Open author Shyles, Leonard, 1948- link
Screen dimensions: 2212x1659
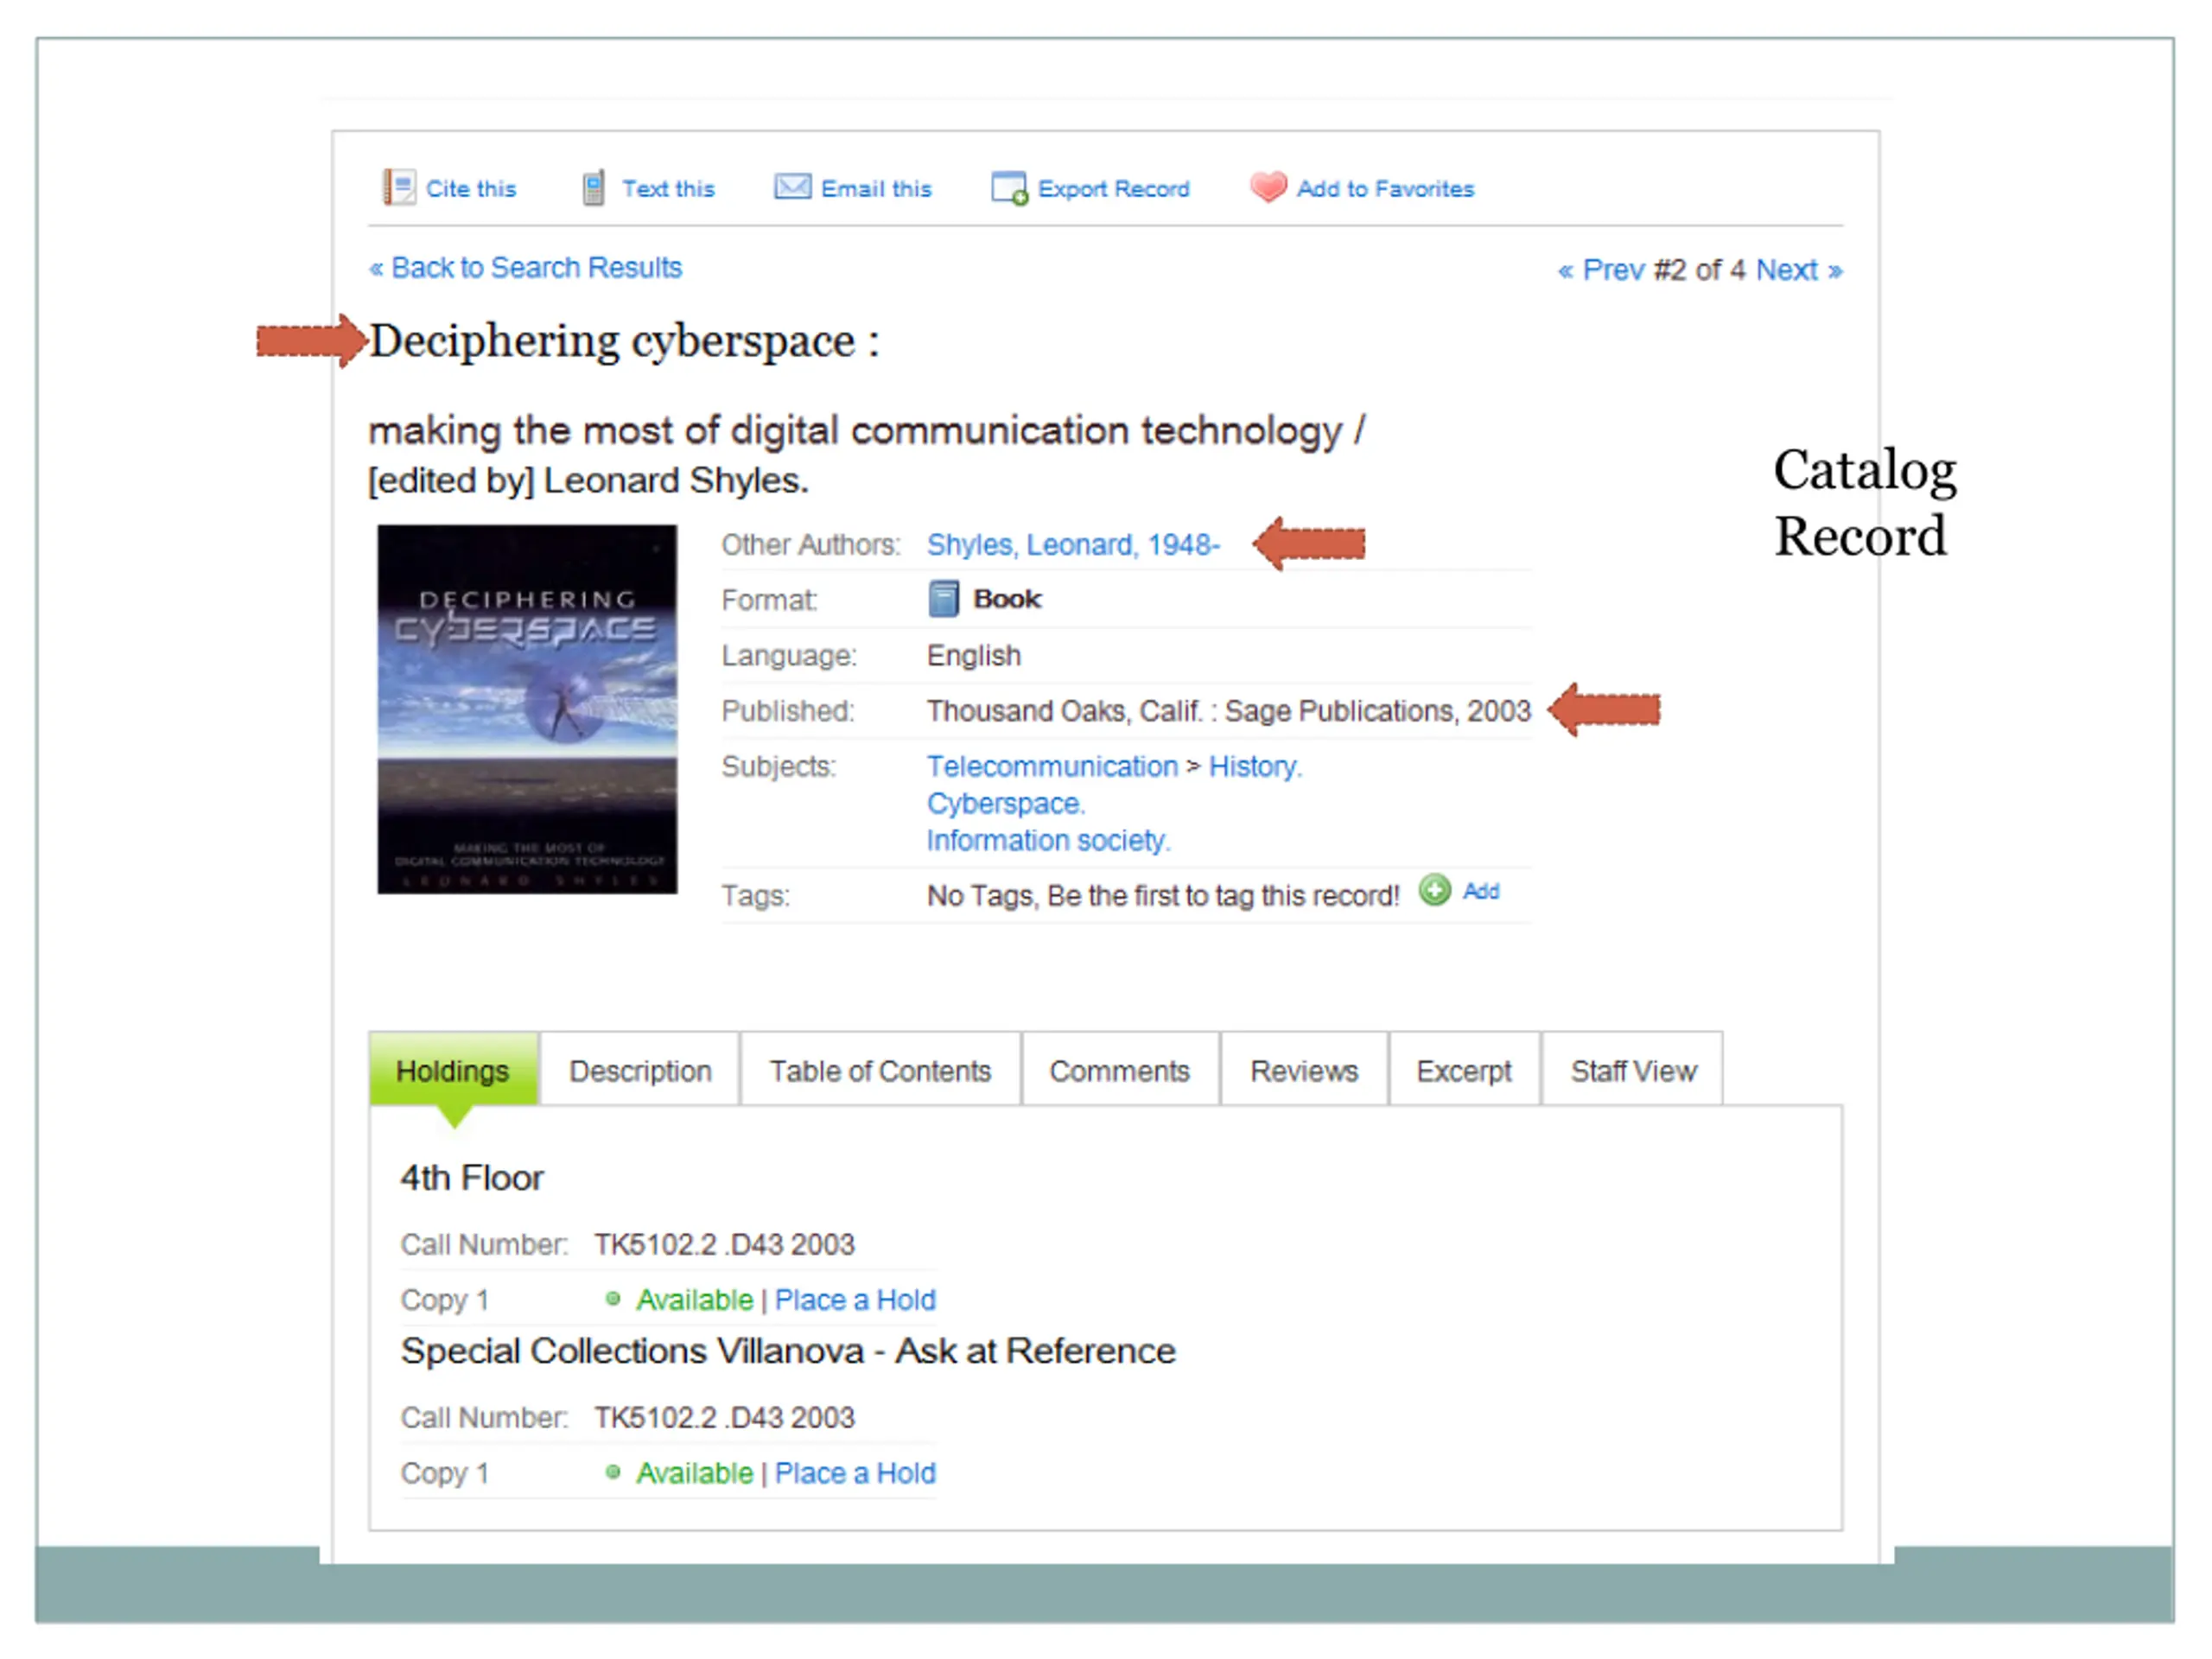pyautogui.click(x=1073, y=545)
